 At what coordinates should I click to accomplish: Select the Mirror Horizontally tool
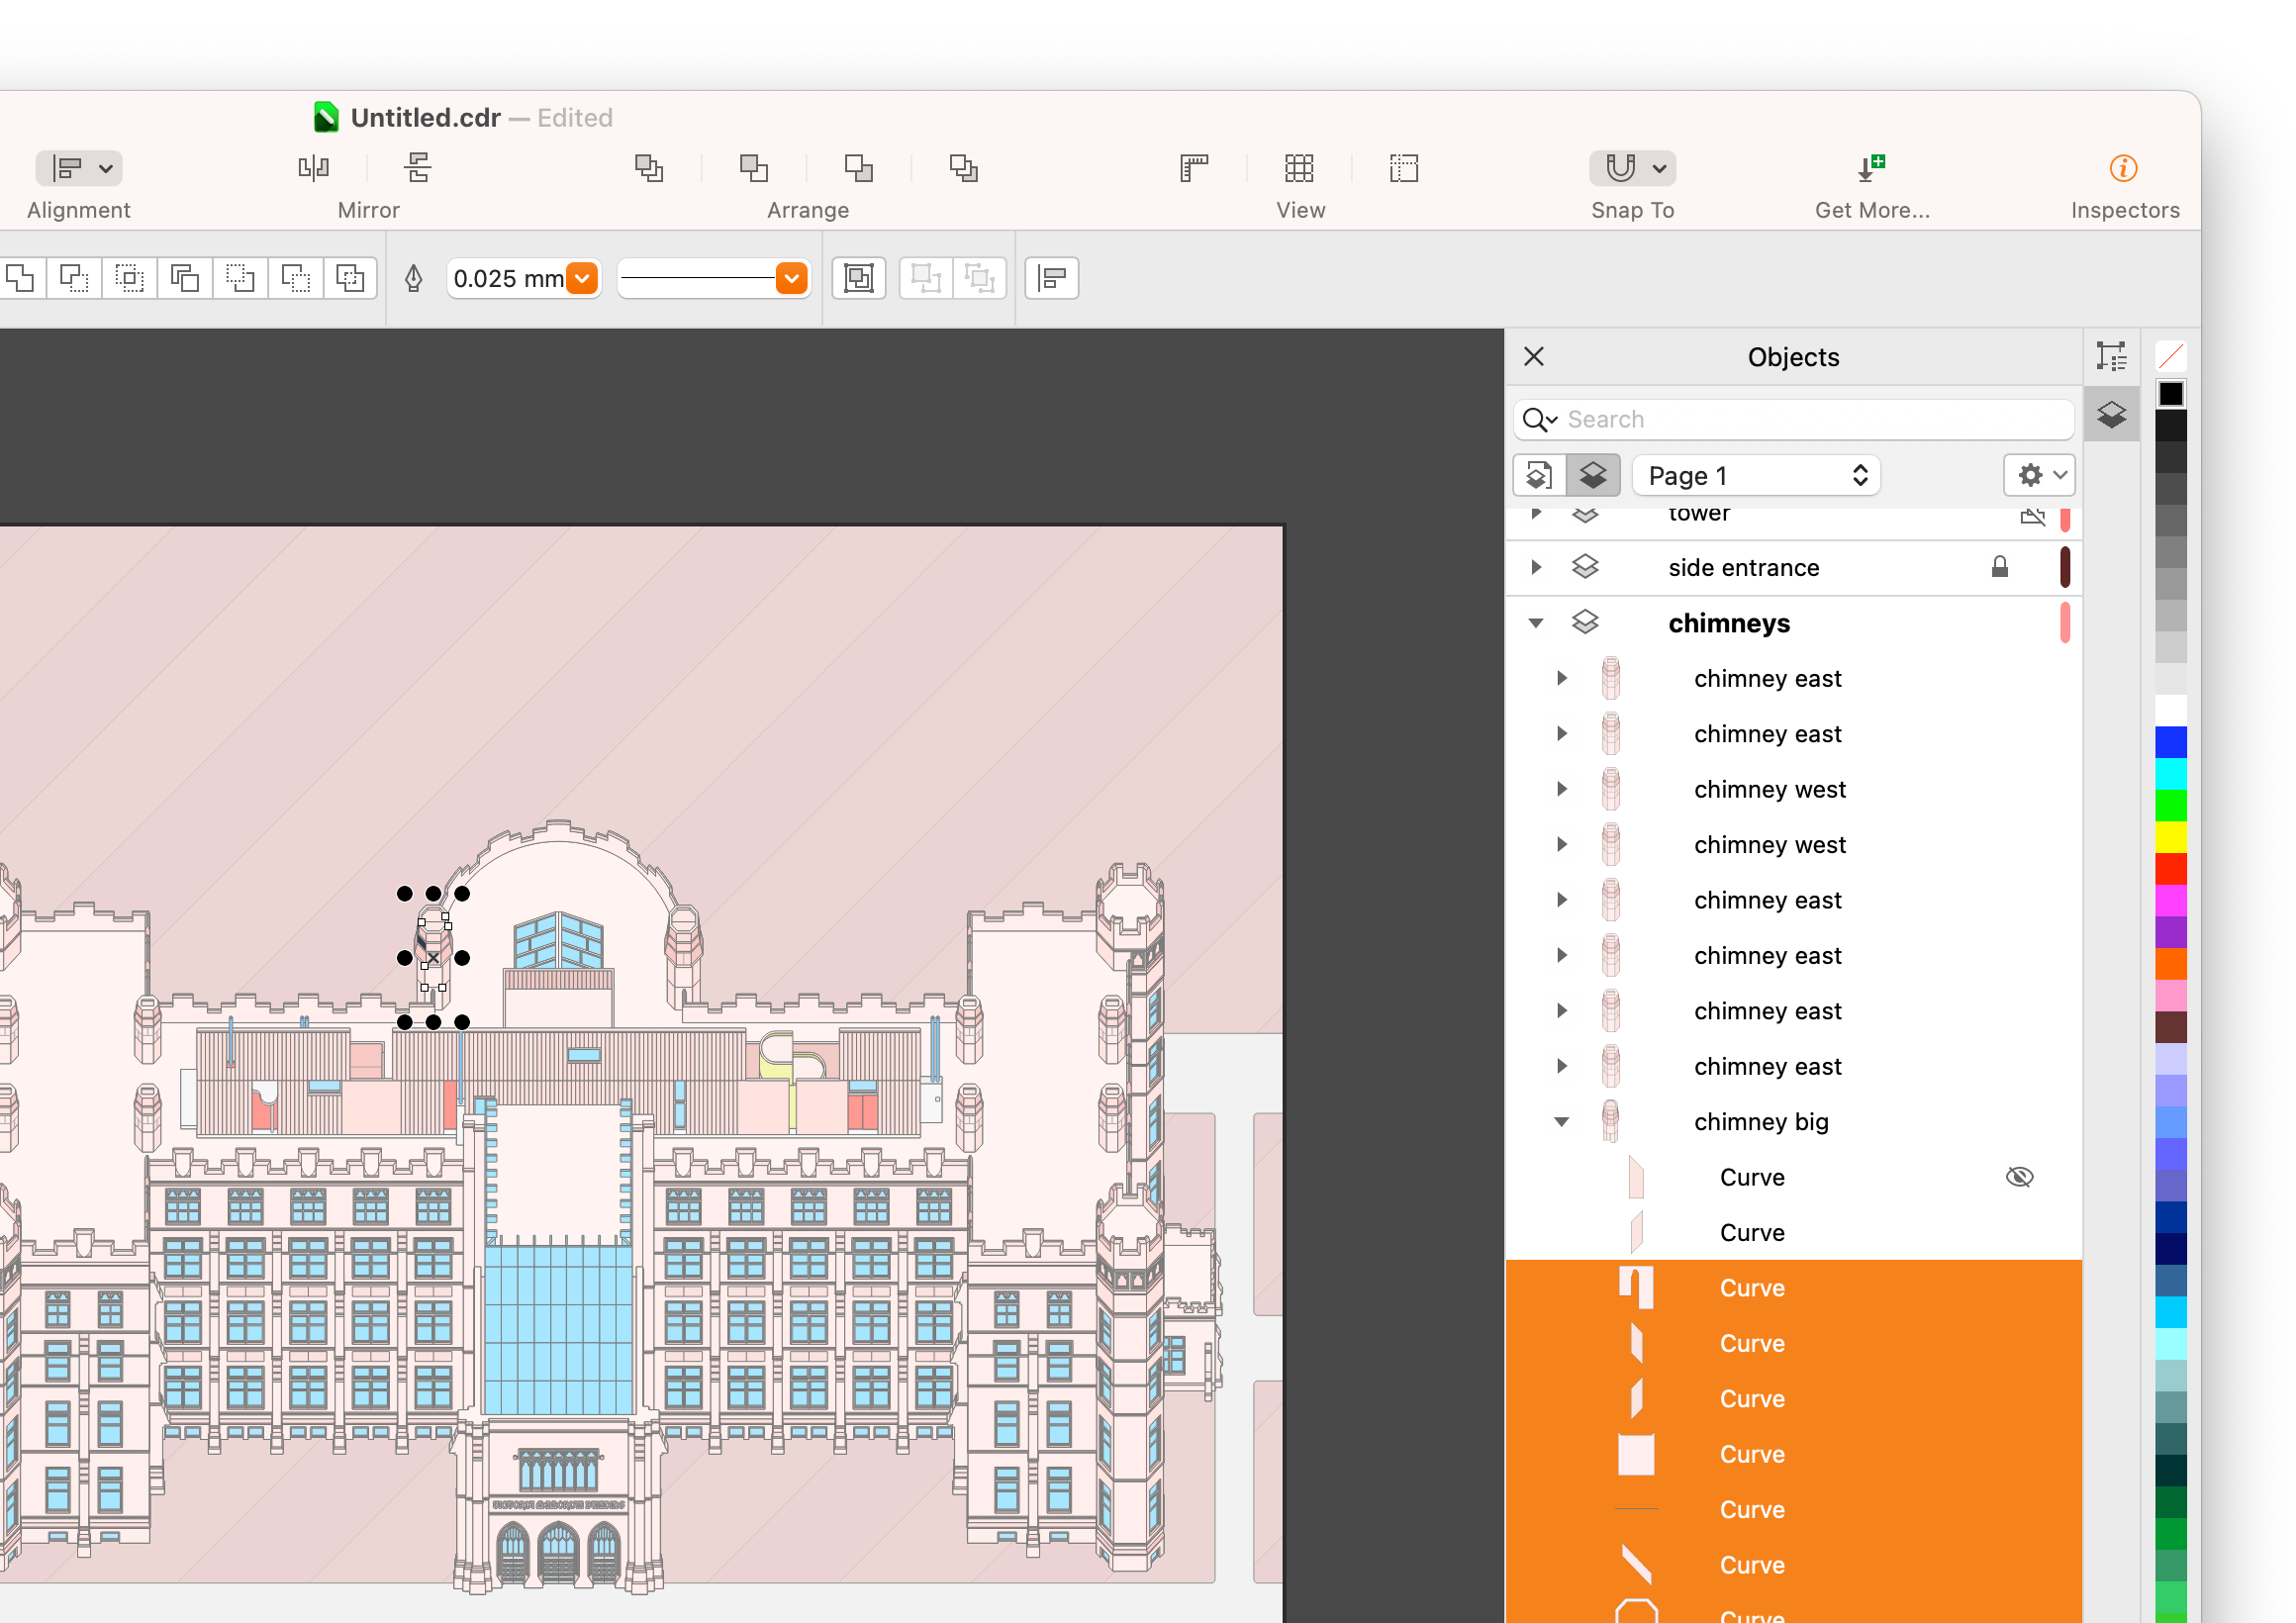point(313,167)
